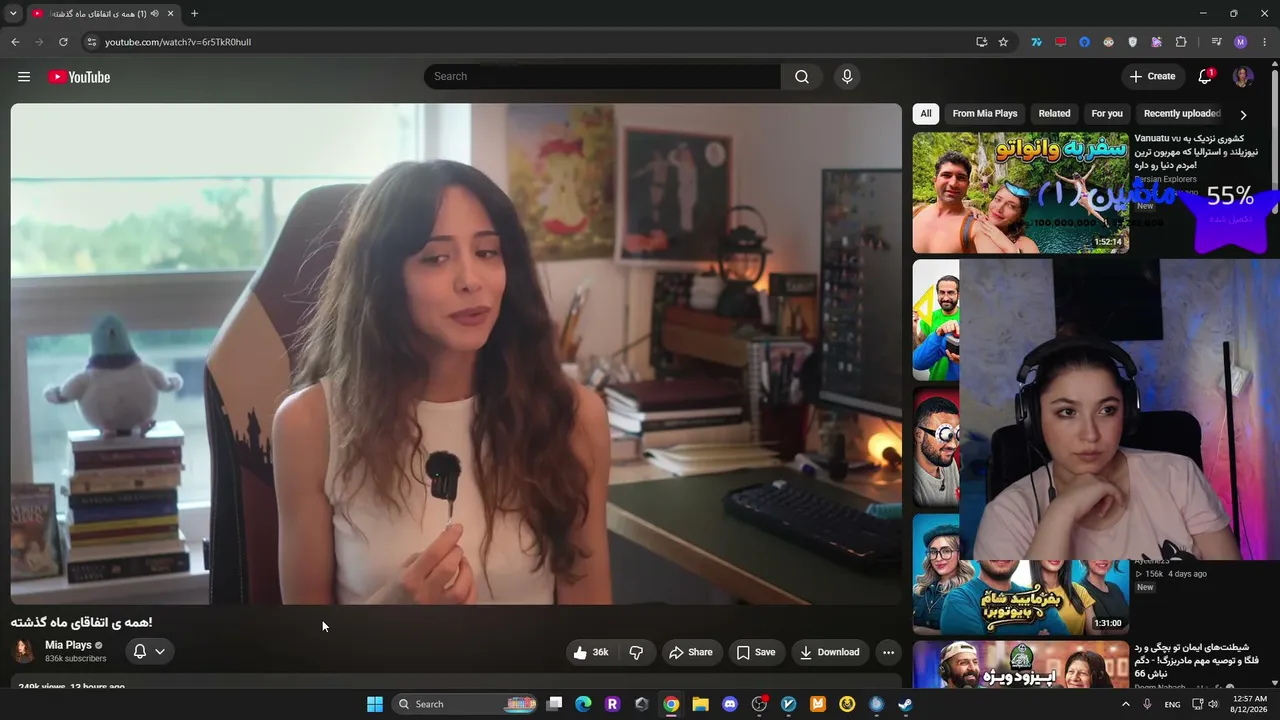Open Microsoft Edge from the taskbar
1280x720 pixels.
pos(584,704)
